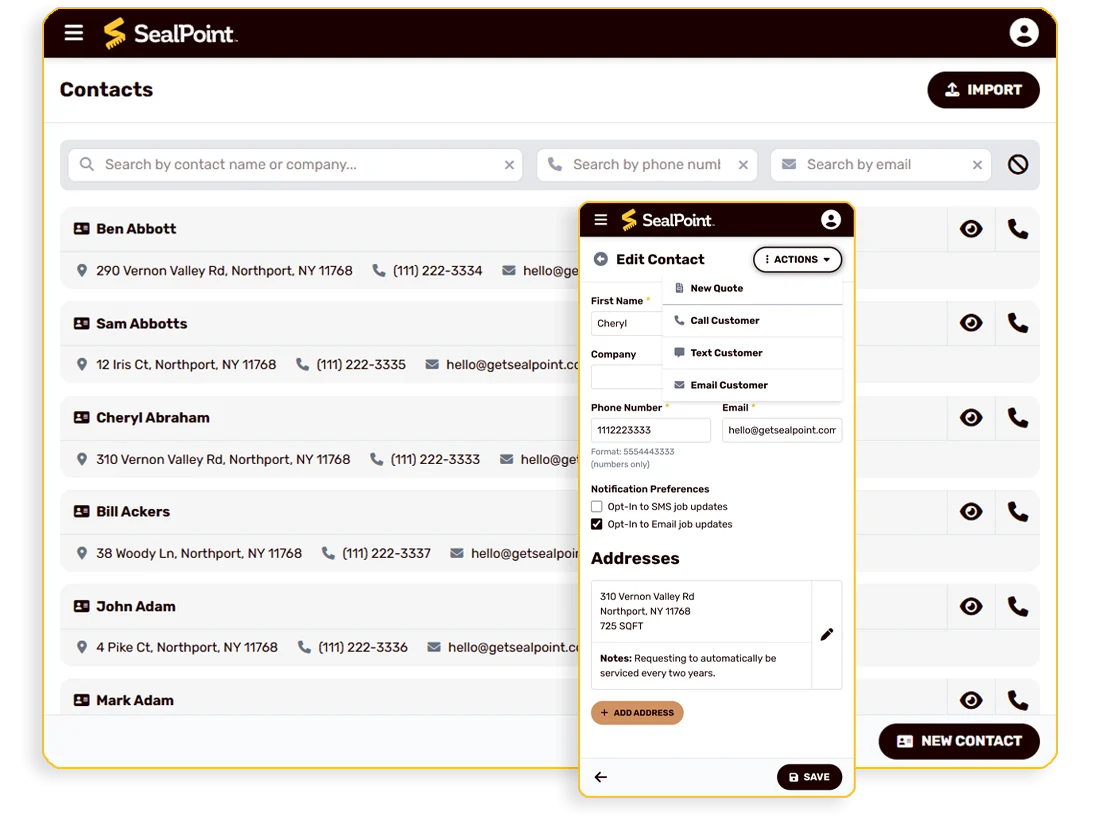This screenshot has width=1100, height=824.
Task: Call Mark Adam using phone icon
Action: 1017,700
